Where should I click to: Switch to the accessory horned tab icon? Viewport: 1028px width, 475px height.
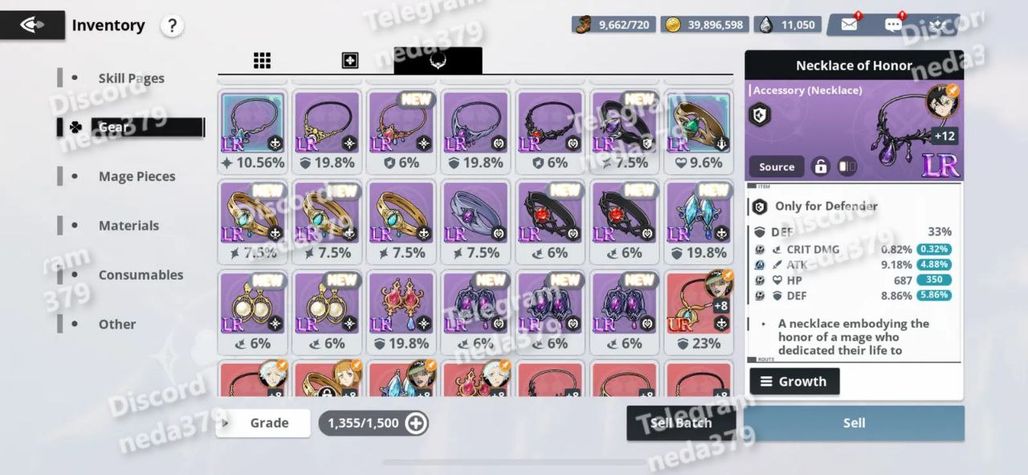(438, 61)
